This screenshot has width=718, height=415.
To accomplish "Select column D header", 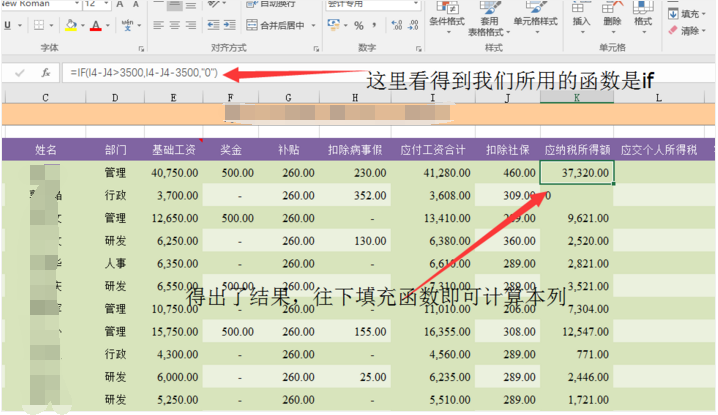I will point(115,97).
